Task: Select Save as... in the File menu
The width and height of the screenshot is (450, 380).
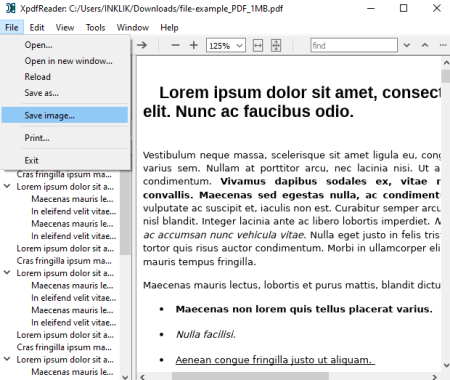Action: (x=65, y=93)
